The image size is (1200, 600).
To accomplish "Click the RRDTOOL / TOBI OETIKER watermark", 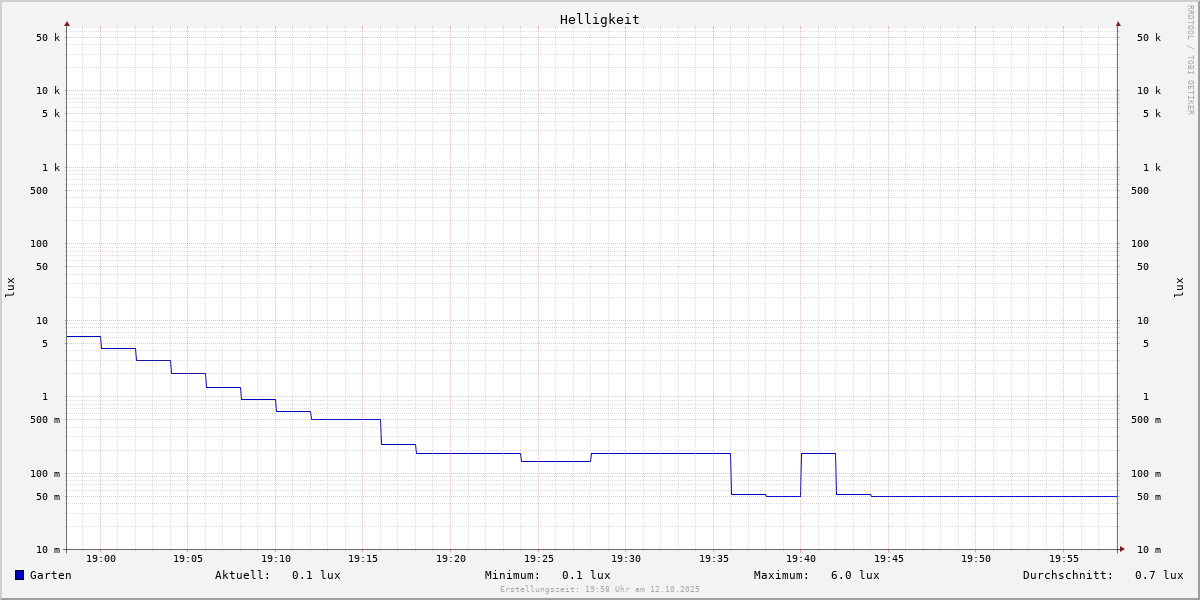I will tap(1190, 60).
